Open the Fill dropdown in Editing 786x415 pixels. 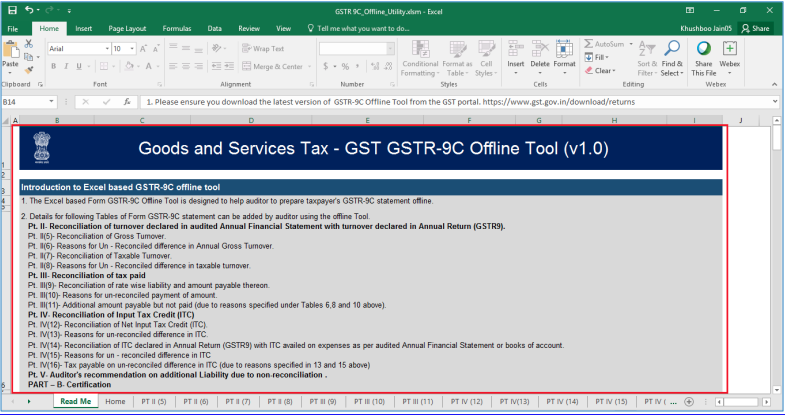(x=597, y=58)
